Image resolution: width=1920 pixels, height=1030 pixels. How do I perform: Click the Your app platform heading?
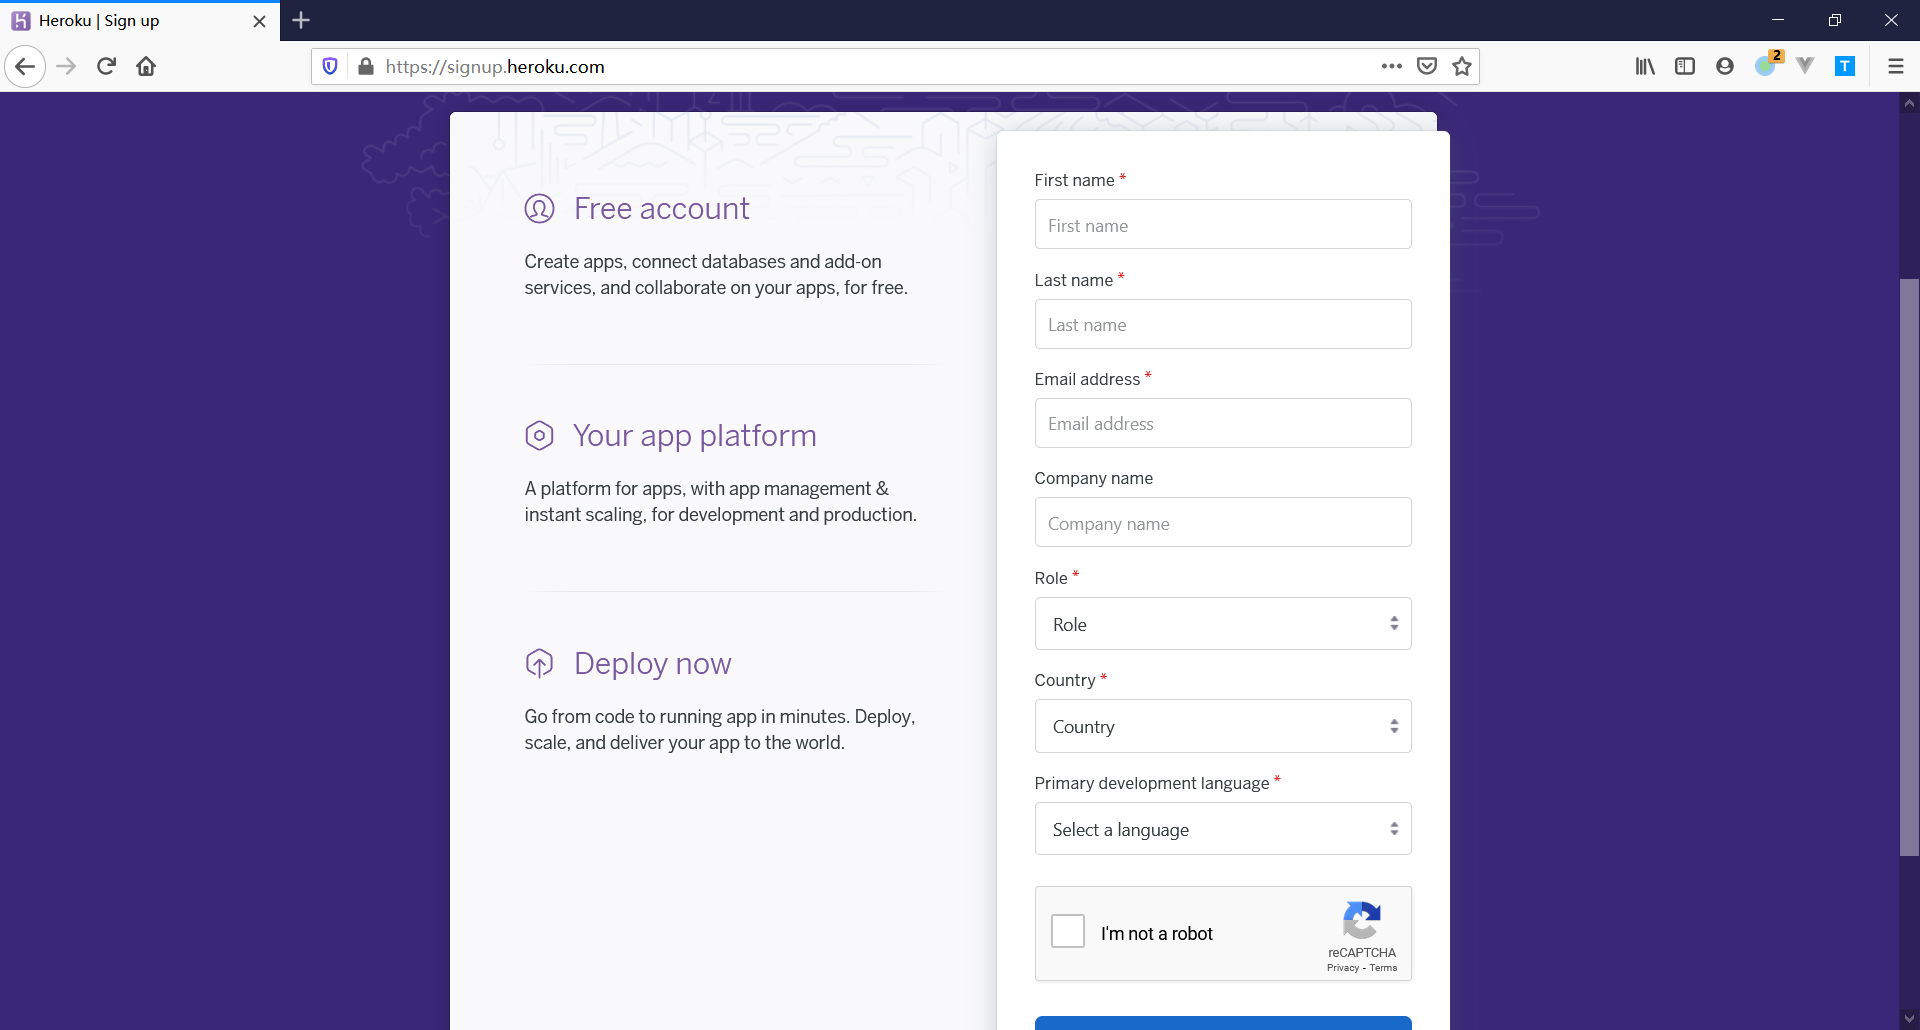tap(695, 436)
